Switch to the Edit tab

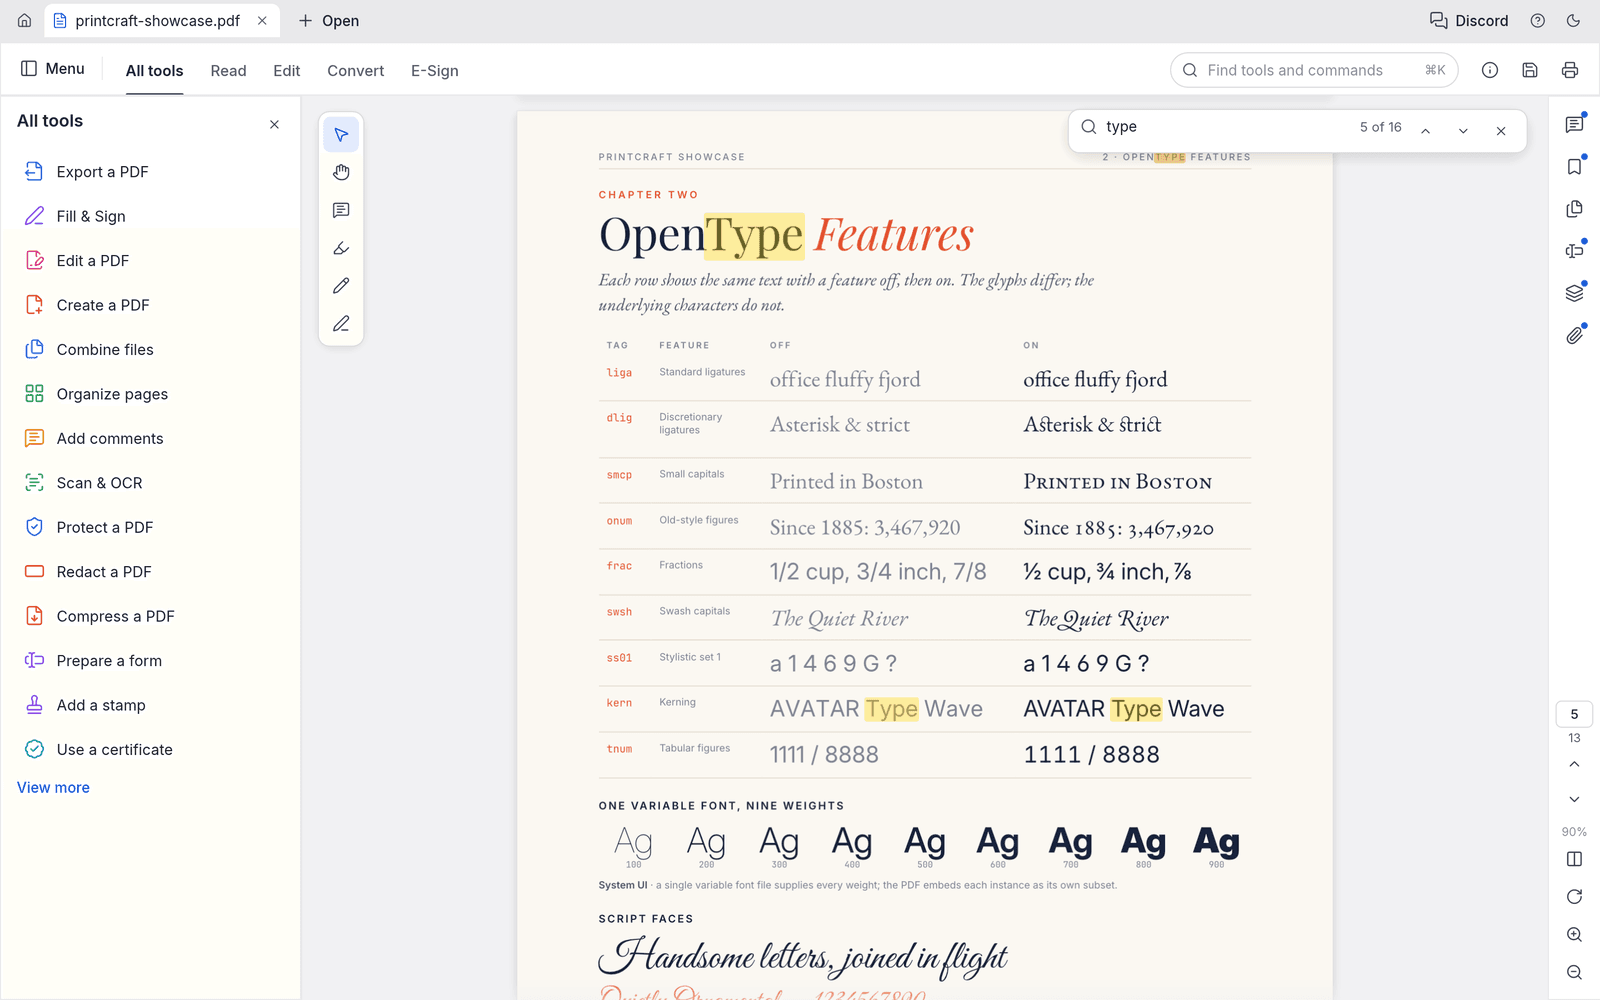tap(287, 71)
